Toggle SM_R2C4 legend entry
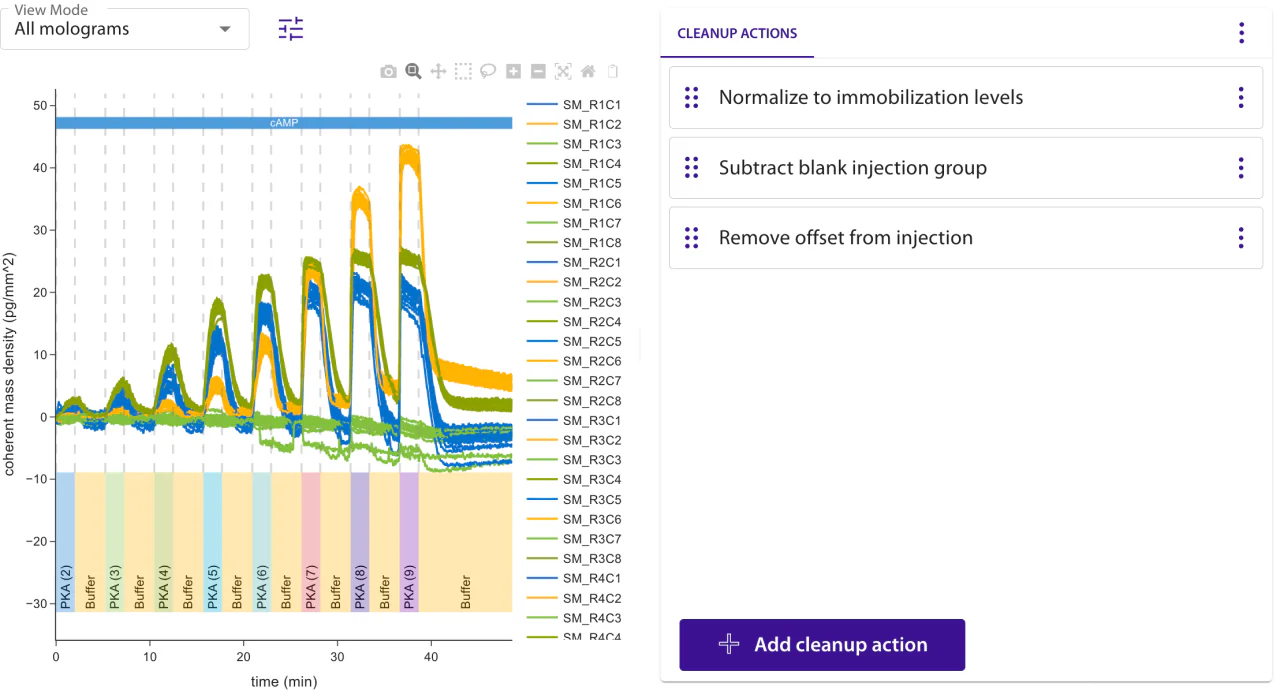Image resolution: width=1280 pixels, height=690 pixels. [x=574, y=322]
